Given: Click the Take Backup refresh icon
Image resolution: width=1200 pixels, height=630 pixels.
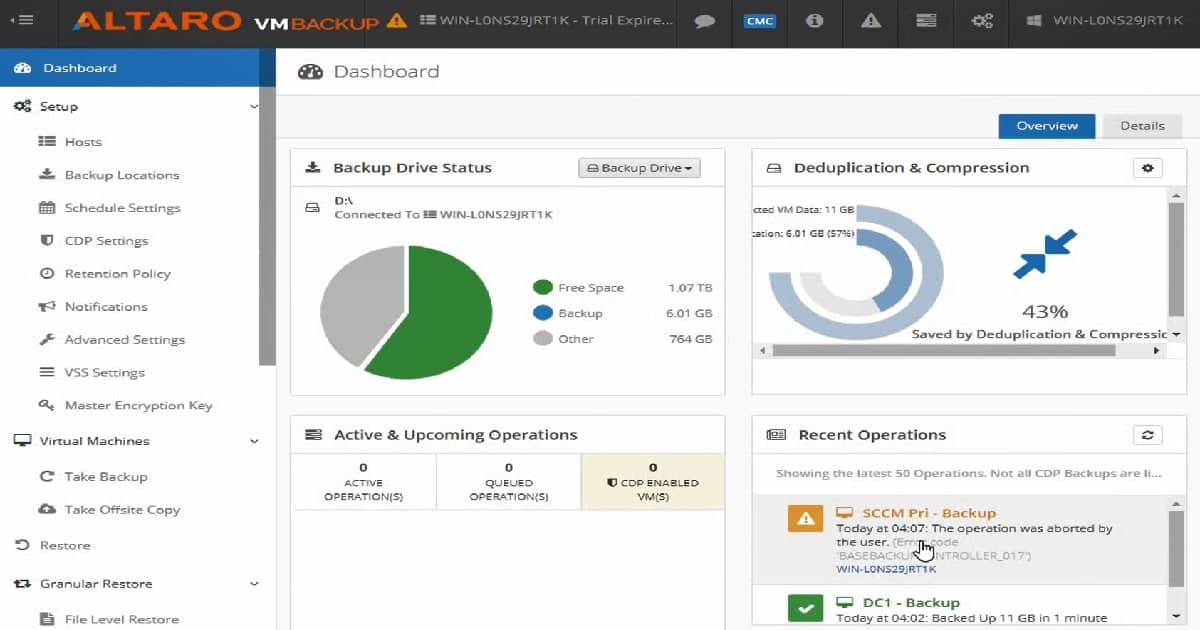Looking at the screenshot, I should [47, 477].
